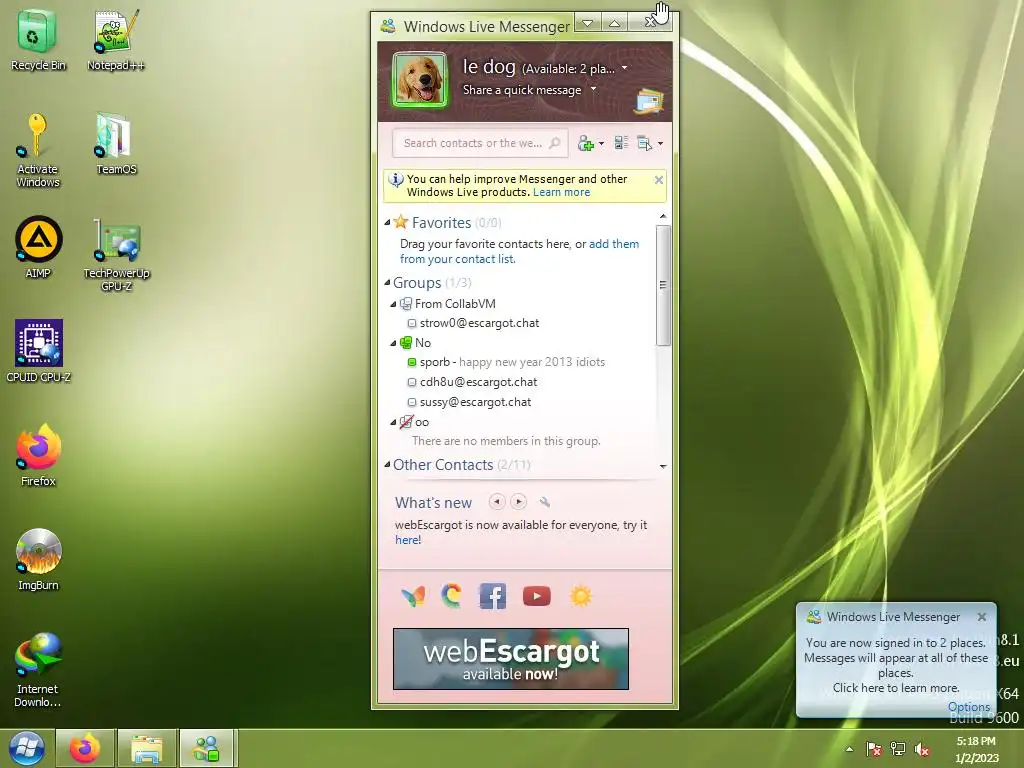The width and height of the screenshot is (1024, 768).
Task: Click the show menu icon in Messenger toolbar
Action: coord(645,143)
